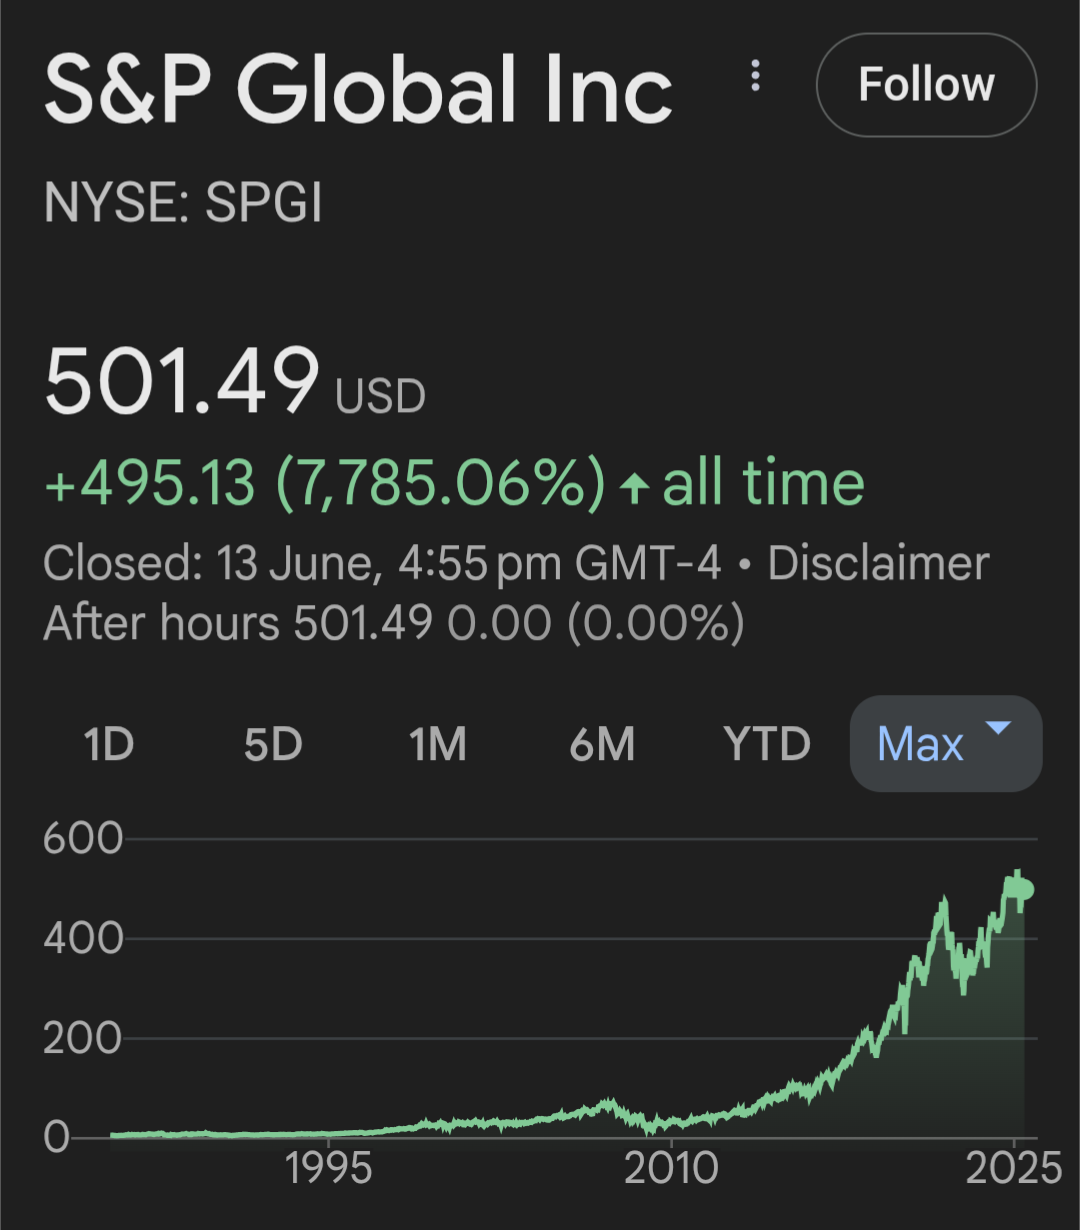1080x1230 pixels.
Task: Click the 2010 x-axis label
Action: [x=671, y=1168]
